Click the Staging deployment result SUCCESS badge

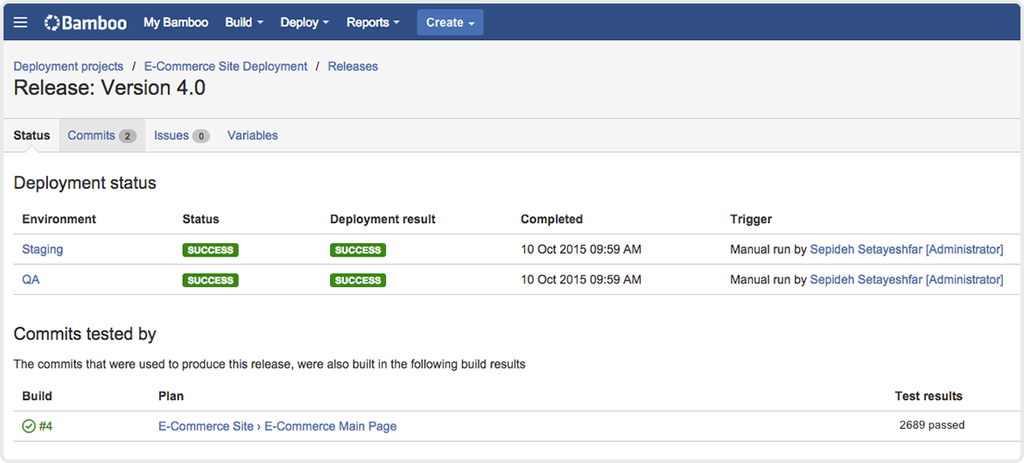coord(358,250)
